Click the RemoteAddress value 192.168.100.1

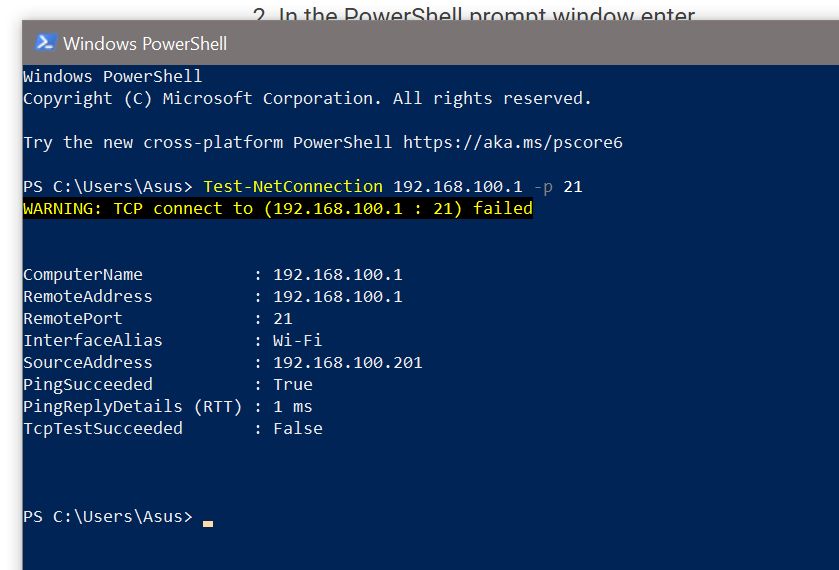(x=338, y=297)
